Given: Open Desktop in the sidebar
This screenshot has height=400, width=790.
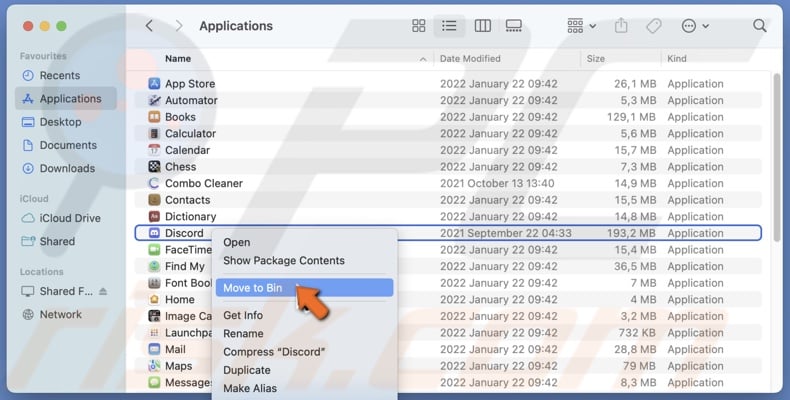Looking at the screenshot, I should coord(60,122).
